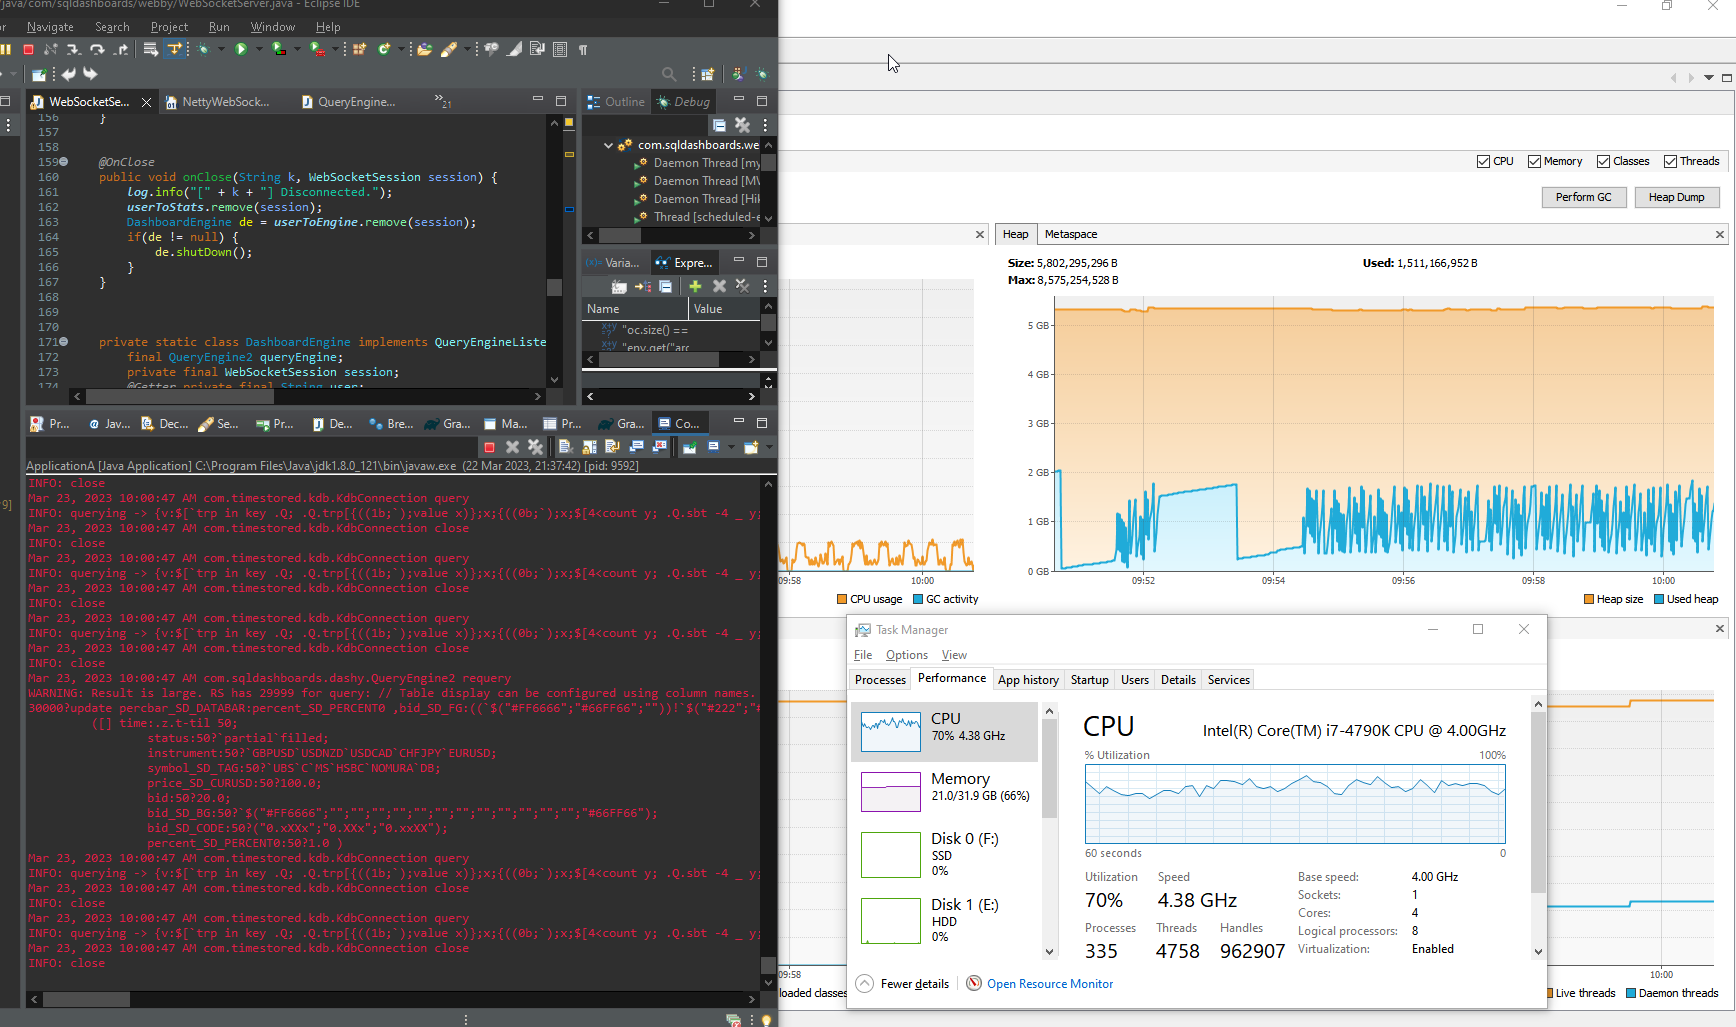
Task: Switch to Metaspace tab in VisualVM
Action: pyautogui.click(x=1070, y=234)
